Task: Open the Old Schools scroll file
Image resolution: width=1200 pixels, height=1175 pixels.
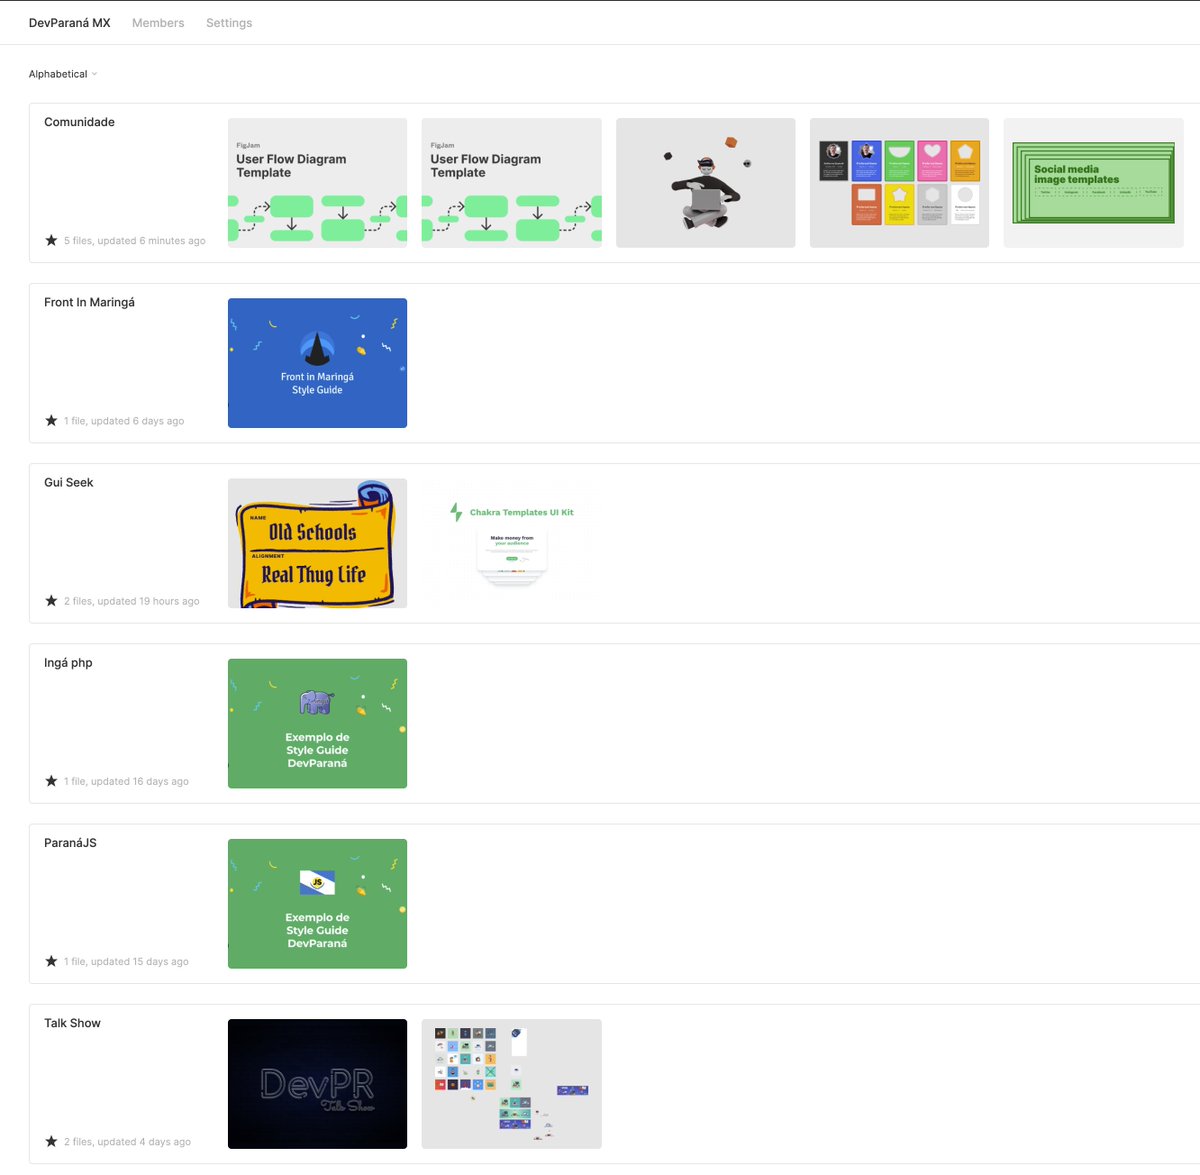Action: coord(317,543)
